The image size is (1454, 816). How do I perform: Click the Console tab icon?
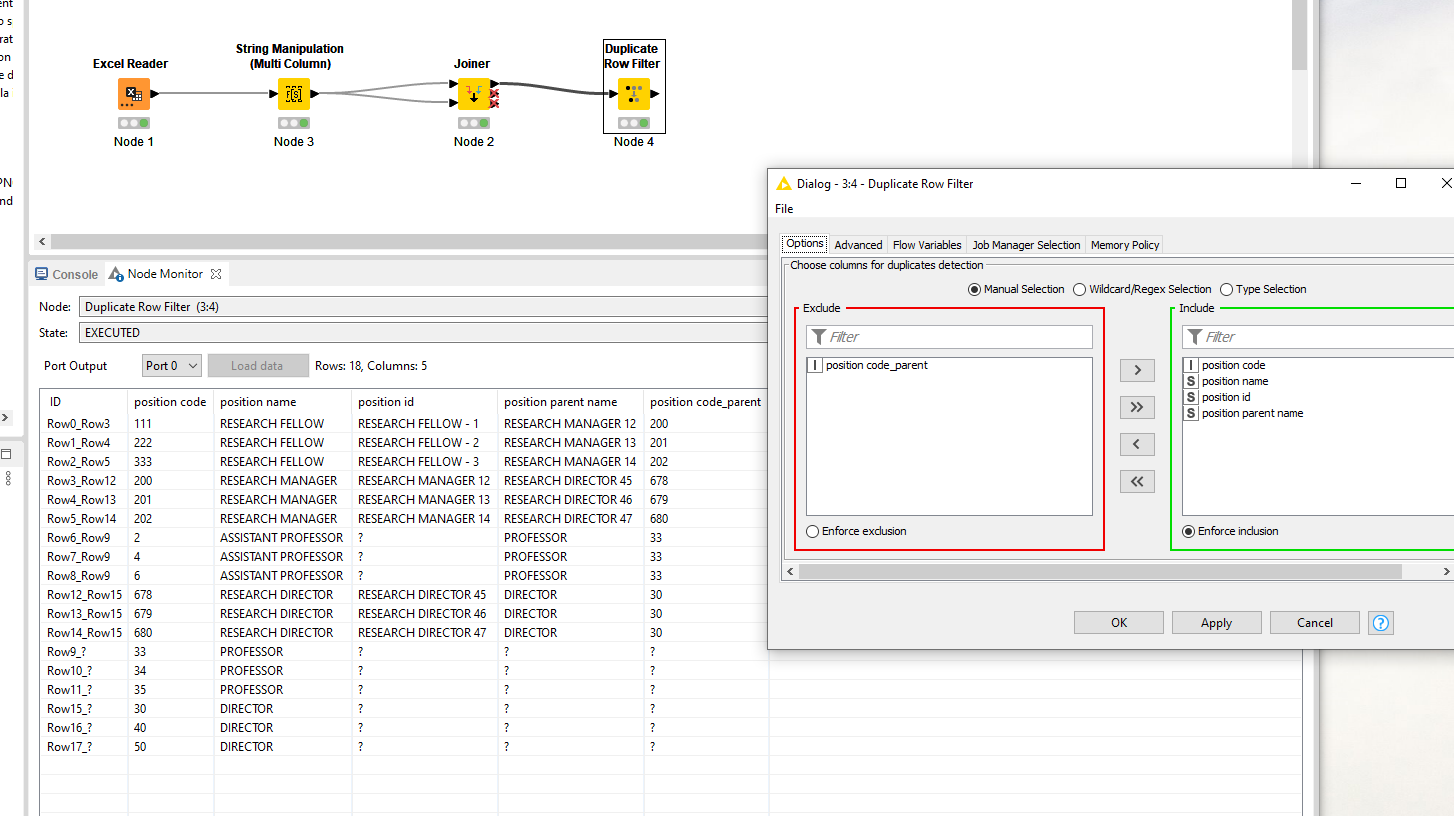[42, 274]
